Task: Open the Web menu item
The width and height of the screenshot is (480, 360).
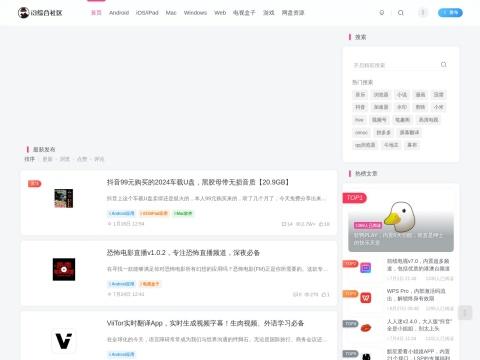Action: [220, 13]
